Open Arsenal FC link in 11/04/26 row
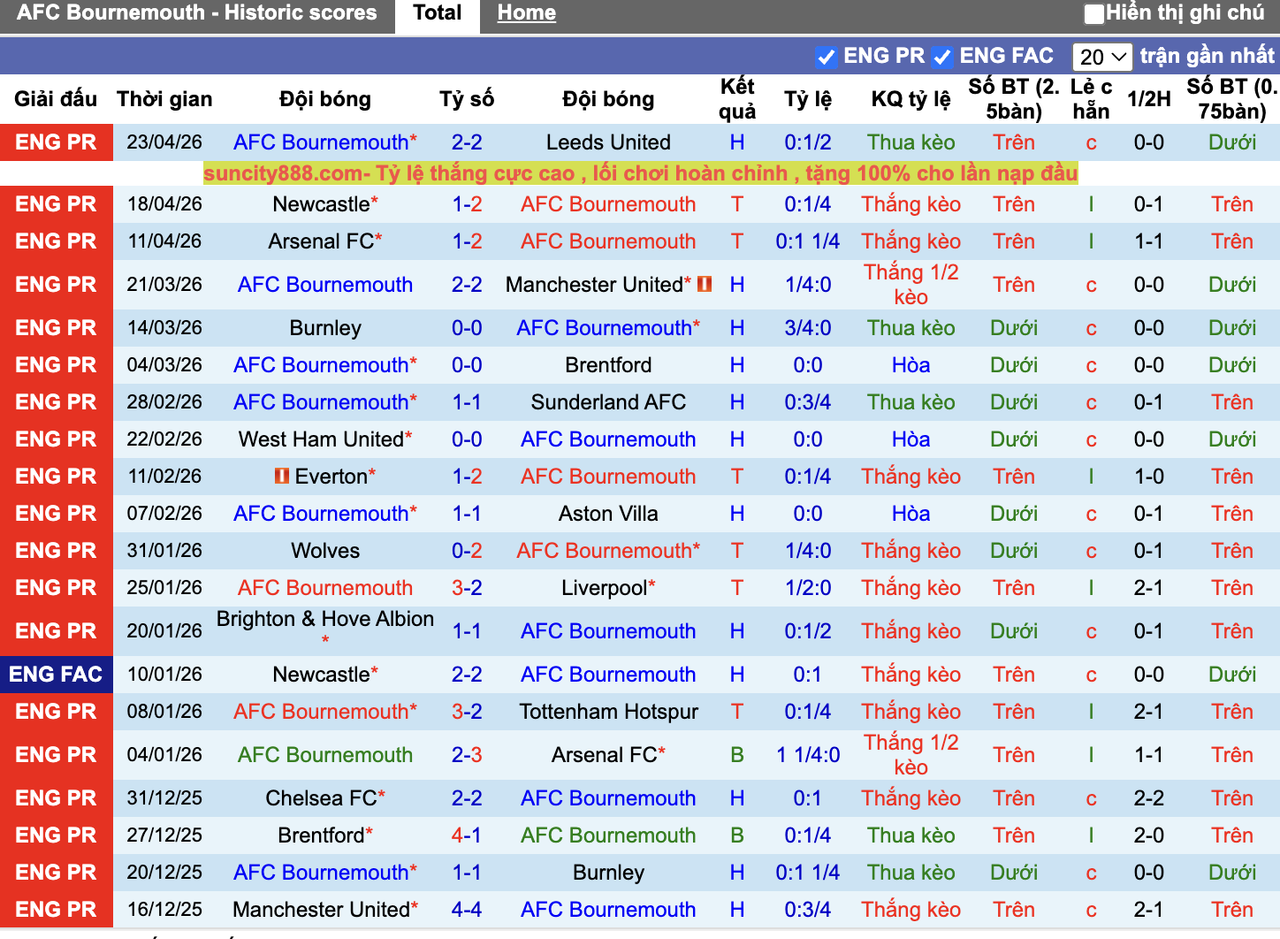The image size is (1280, 939). click(x=321, y=241)
